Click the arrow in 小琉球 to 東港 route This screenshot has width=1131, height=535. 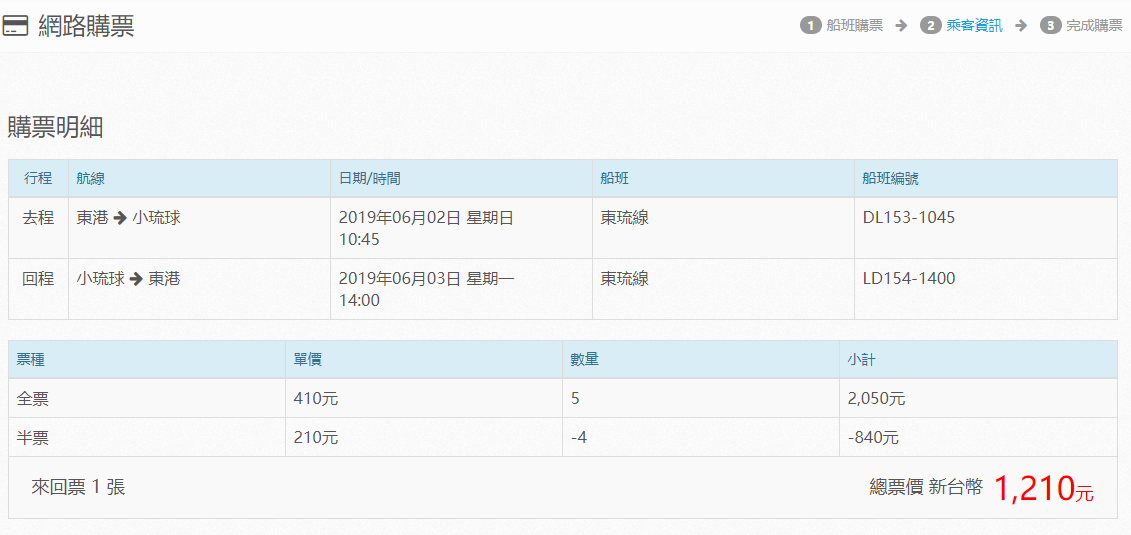pos(136,279)
